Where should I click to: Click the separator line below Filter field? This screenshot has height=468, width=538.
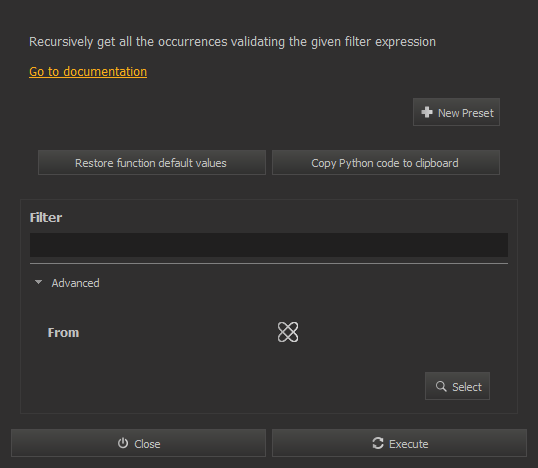click(x=269, y=264)
